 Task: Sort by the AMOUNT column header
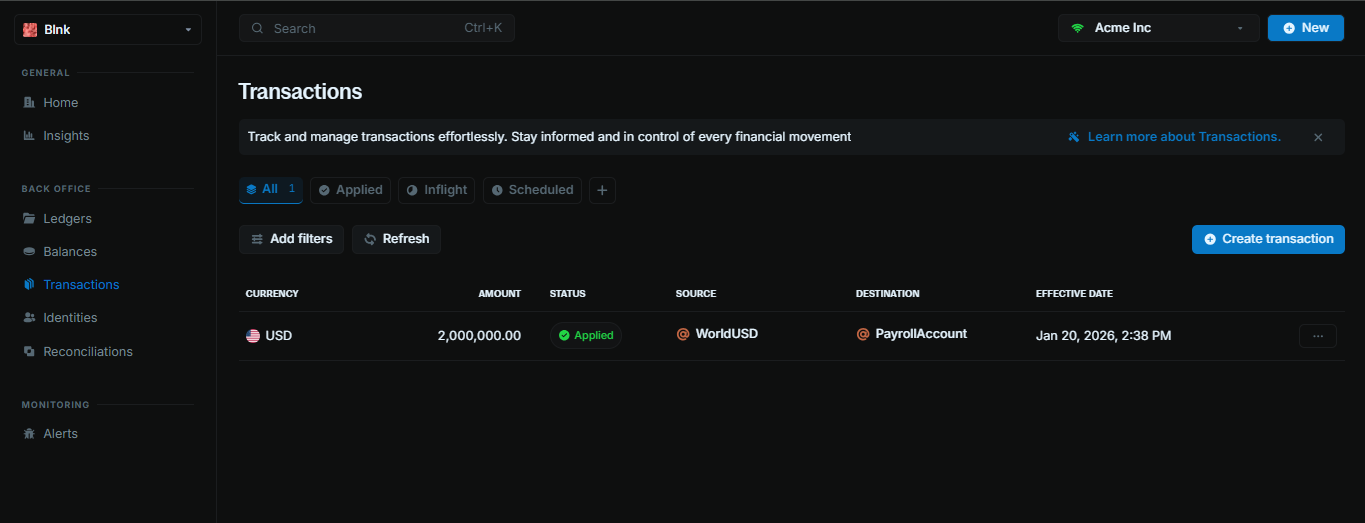click(x=499, y=294)
